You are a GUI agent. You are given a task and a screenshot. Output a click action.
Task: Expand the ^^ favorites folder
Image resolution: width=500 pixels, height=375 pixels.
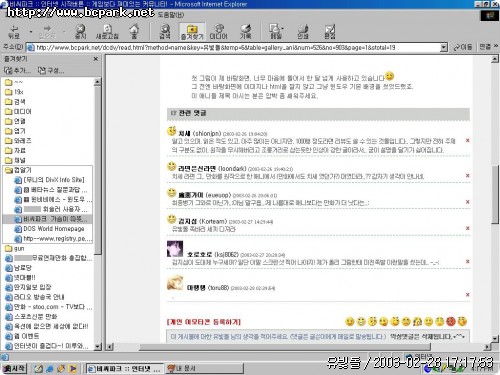(14, 82)
